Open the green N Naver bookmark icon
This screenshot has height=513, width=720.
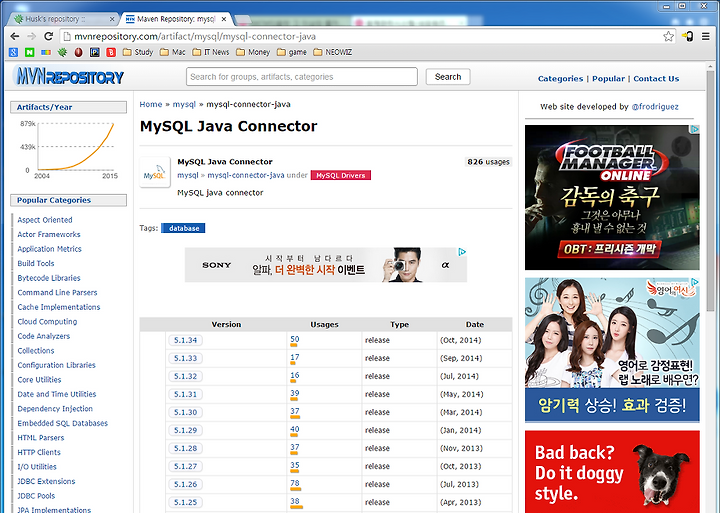[x=29, y=52]
